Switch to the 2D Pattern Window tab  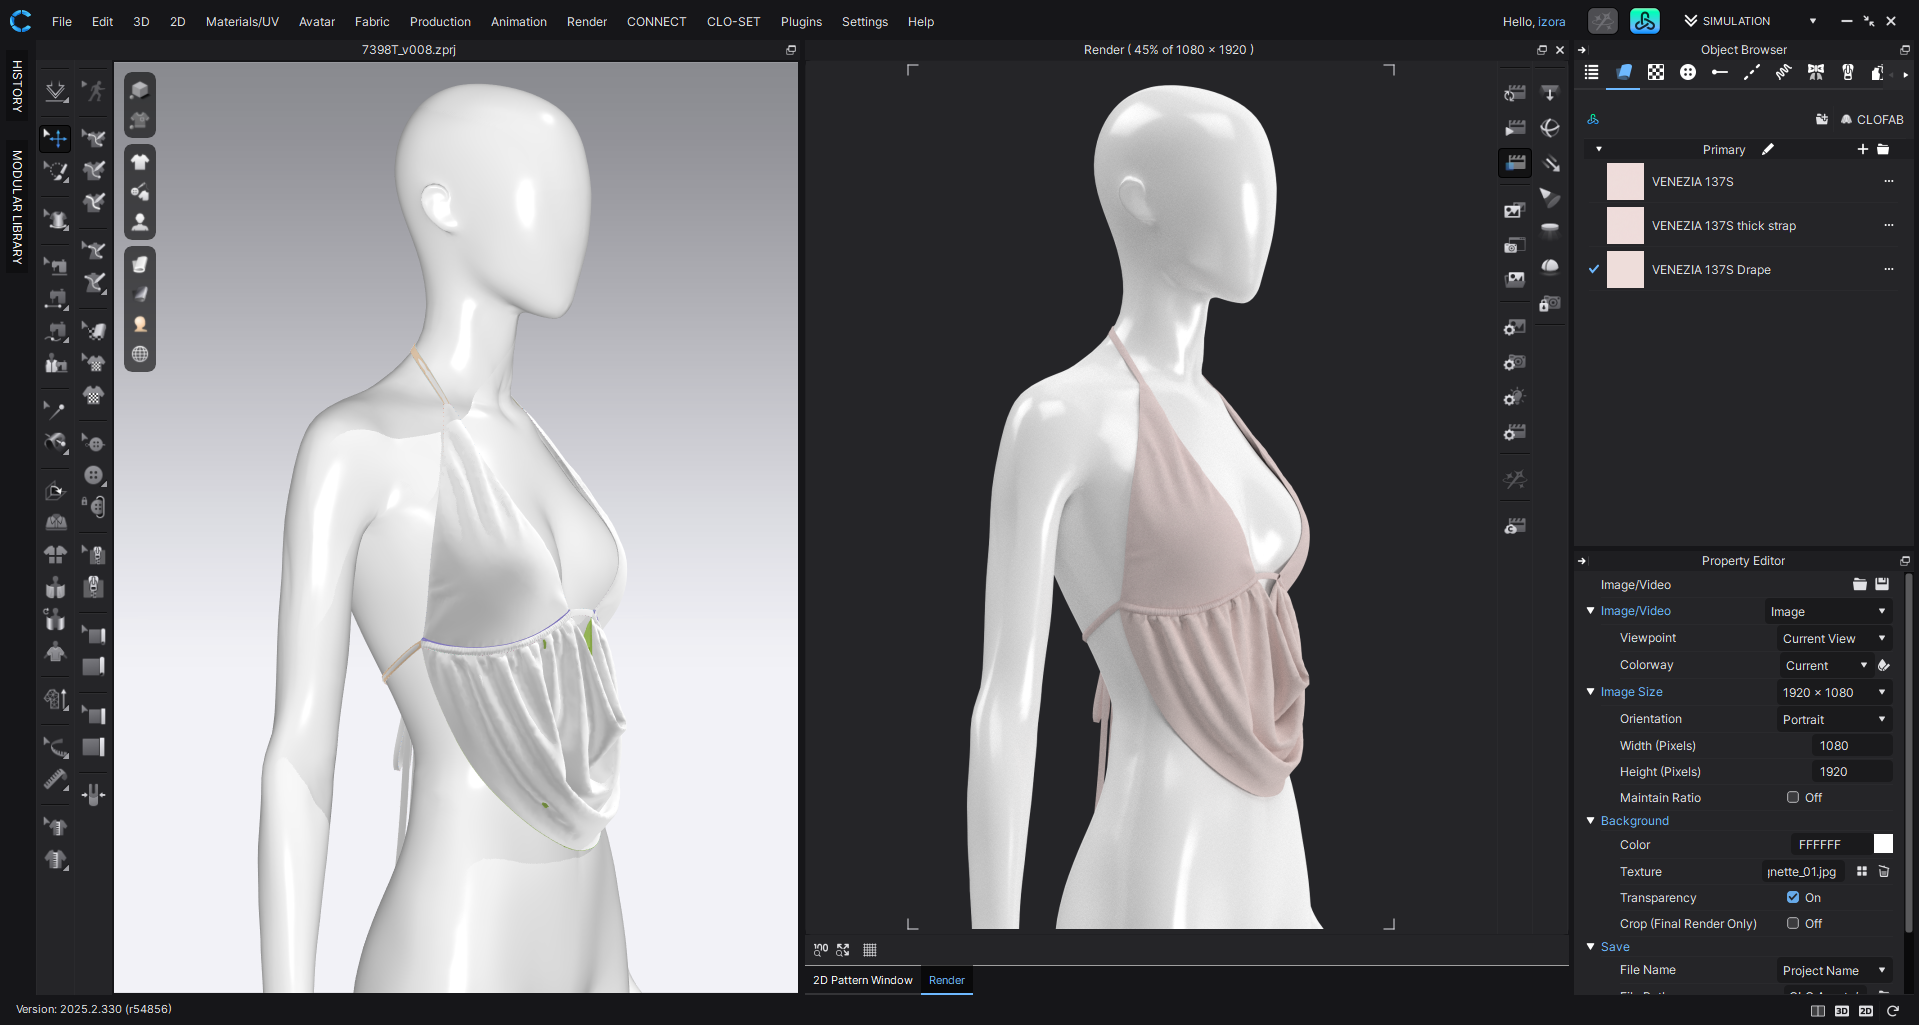(x=862, y=980)
